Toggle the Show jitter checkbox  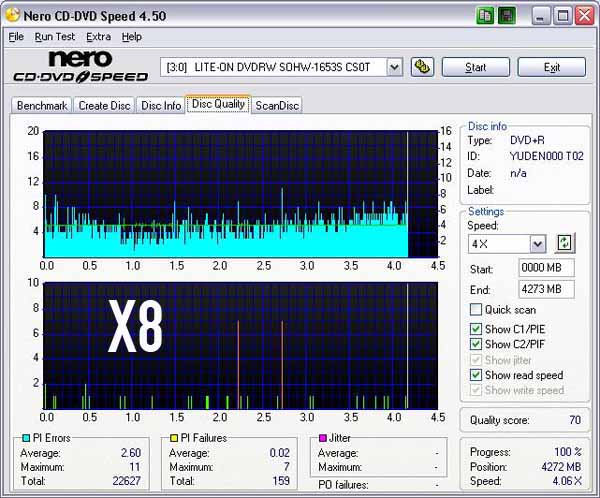coord(476,360)
